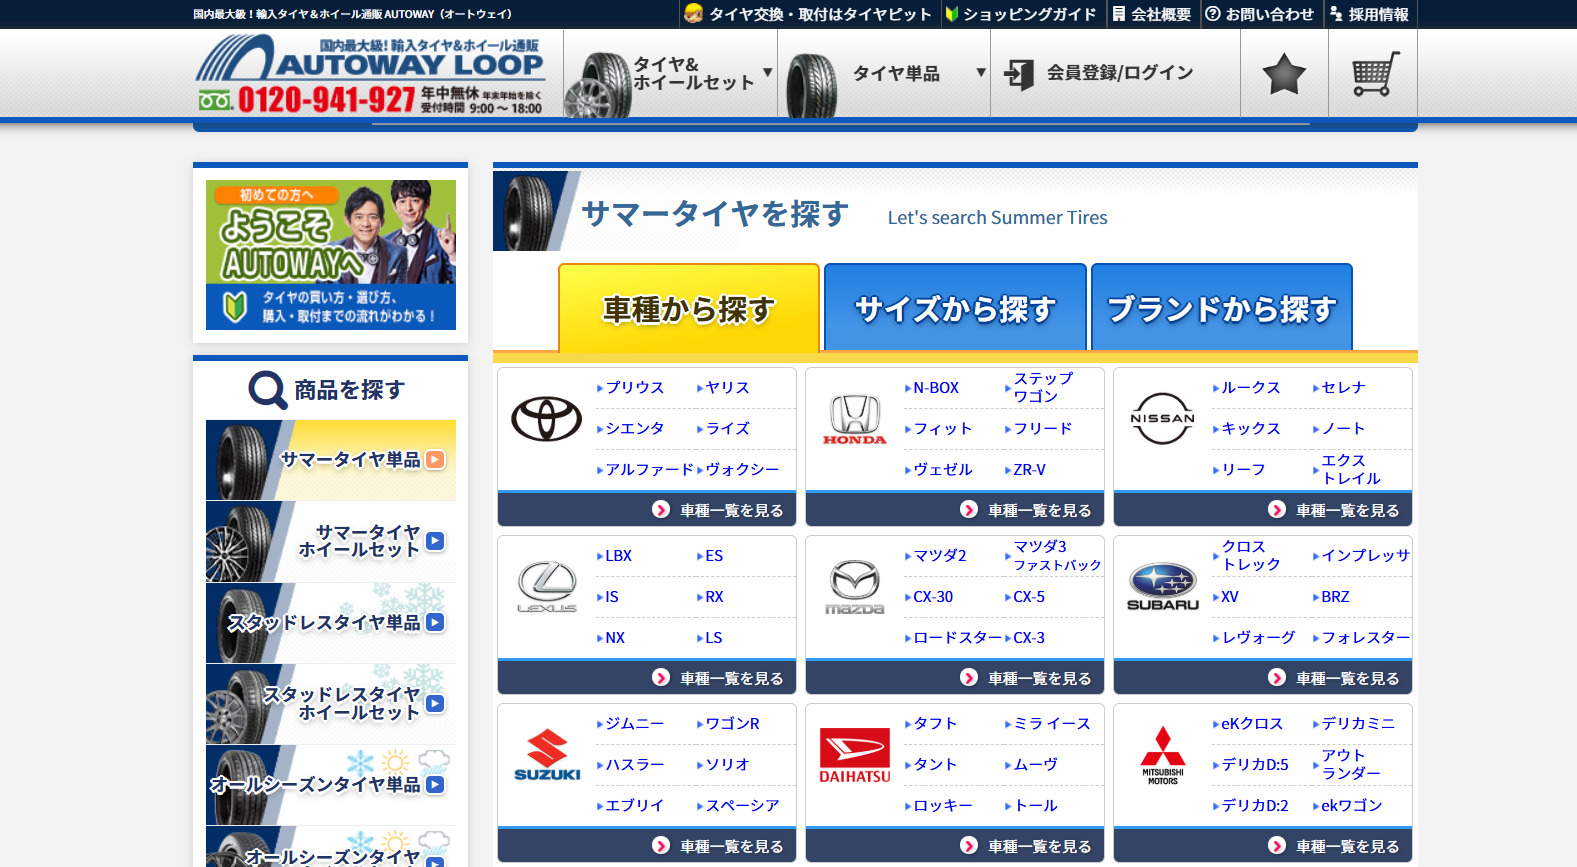Select the デリカD:5 model link
The image size is (1577, 867).
(1254, 764)
